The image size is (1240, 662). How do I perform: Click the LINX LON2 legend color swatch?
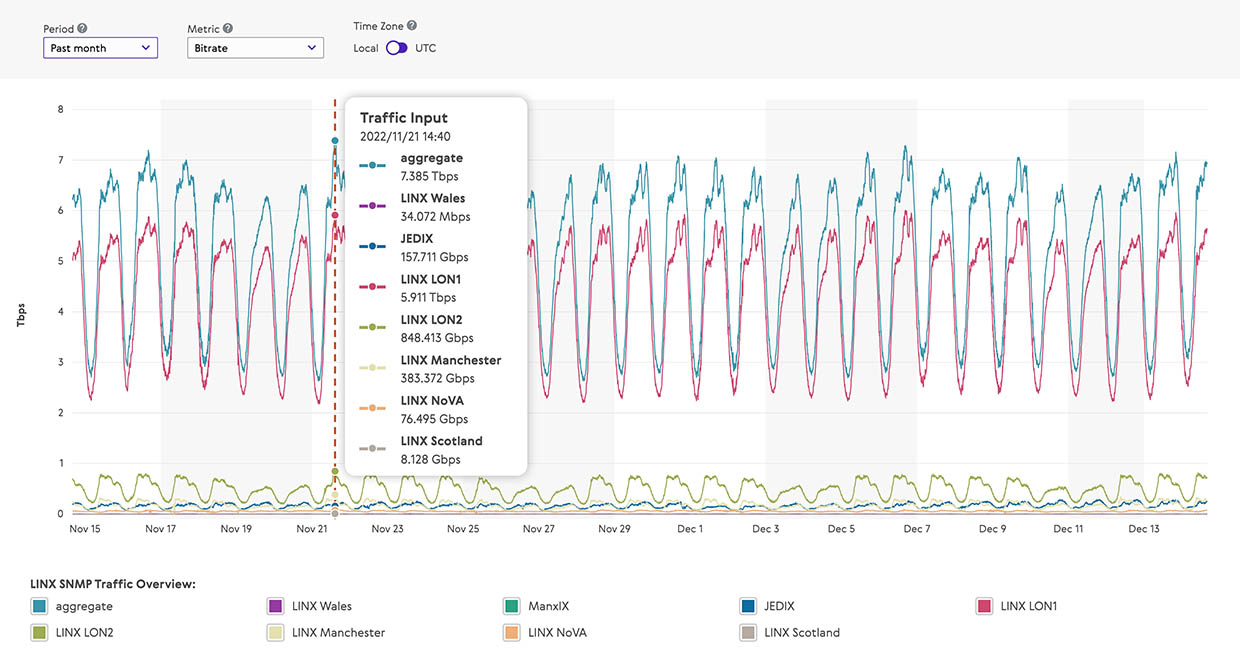(39, 632)
